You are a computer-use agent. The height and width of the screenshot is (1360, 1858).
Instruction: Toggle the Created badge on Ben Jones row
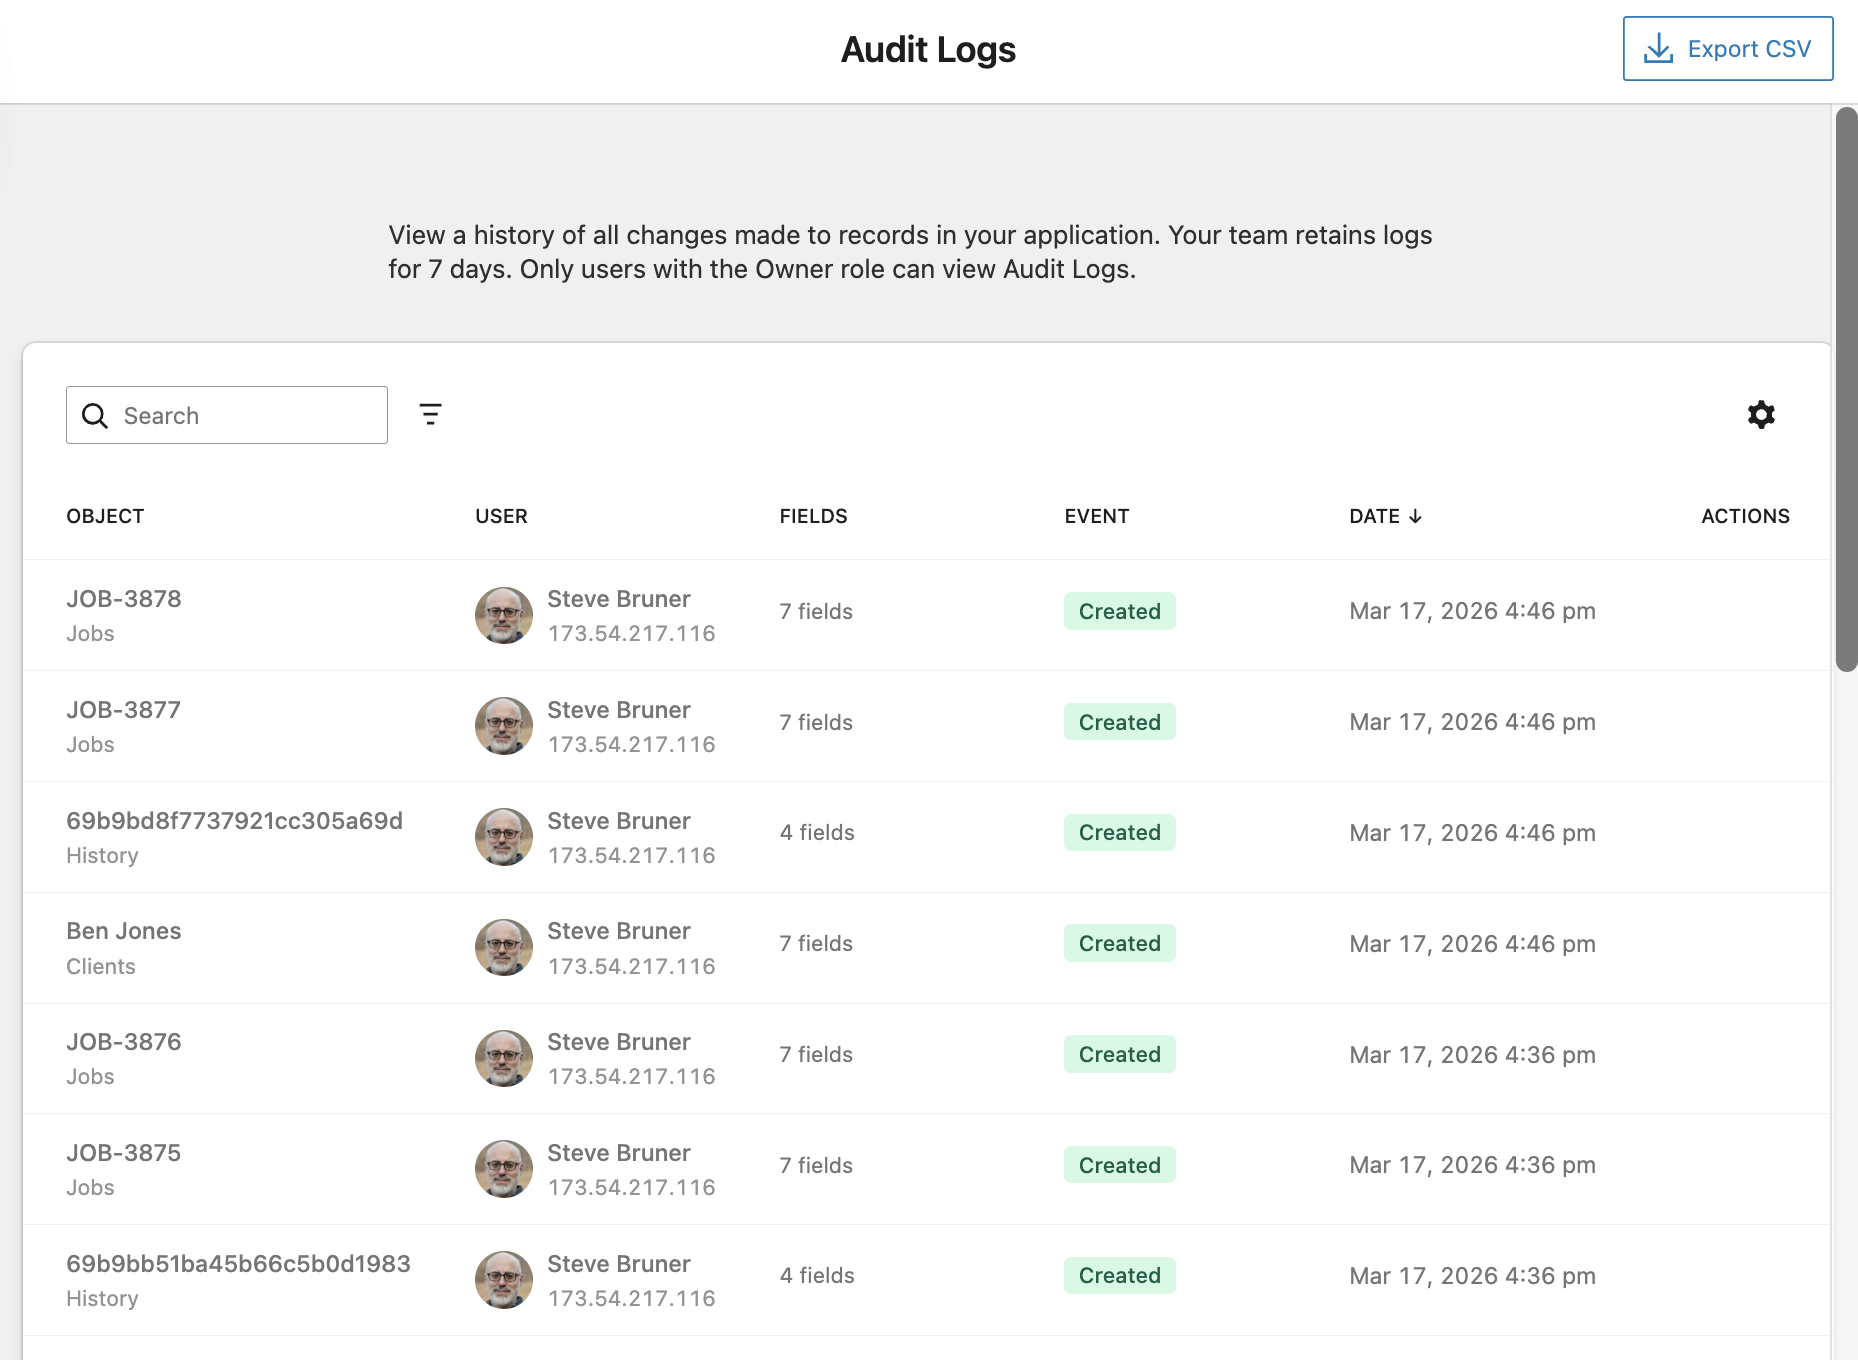1119,942
